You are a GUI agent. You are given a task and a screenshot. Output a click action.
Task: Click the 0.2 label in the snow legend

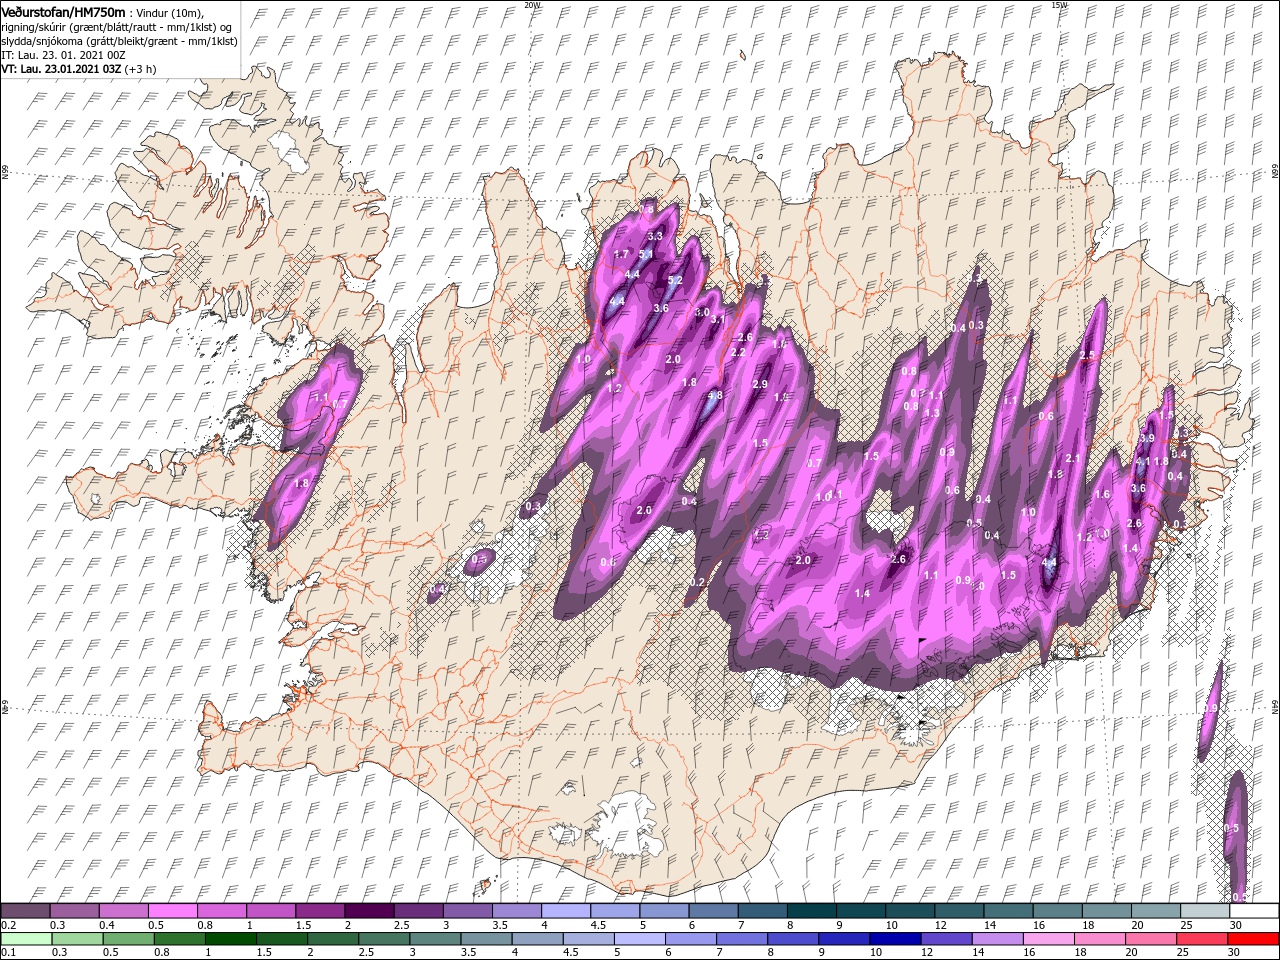pyautogui.click(x=8, y=925)
